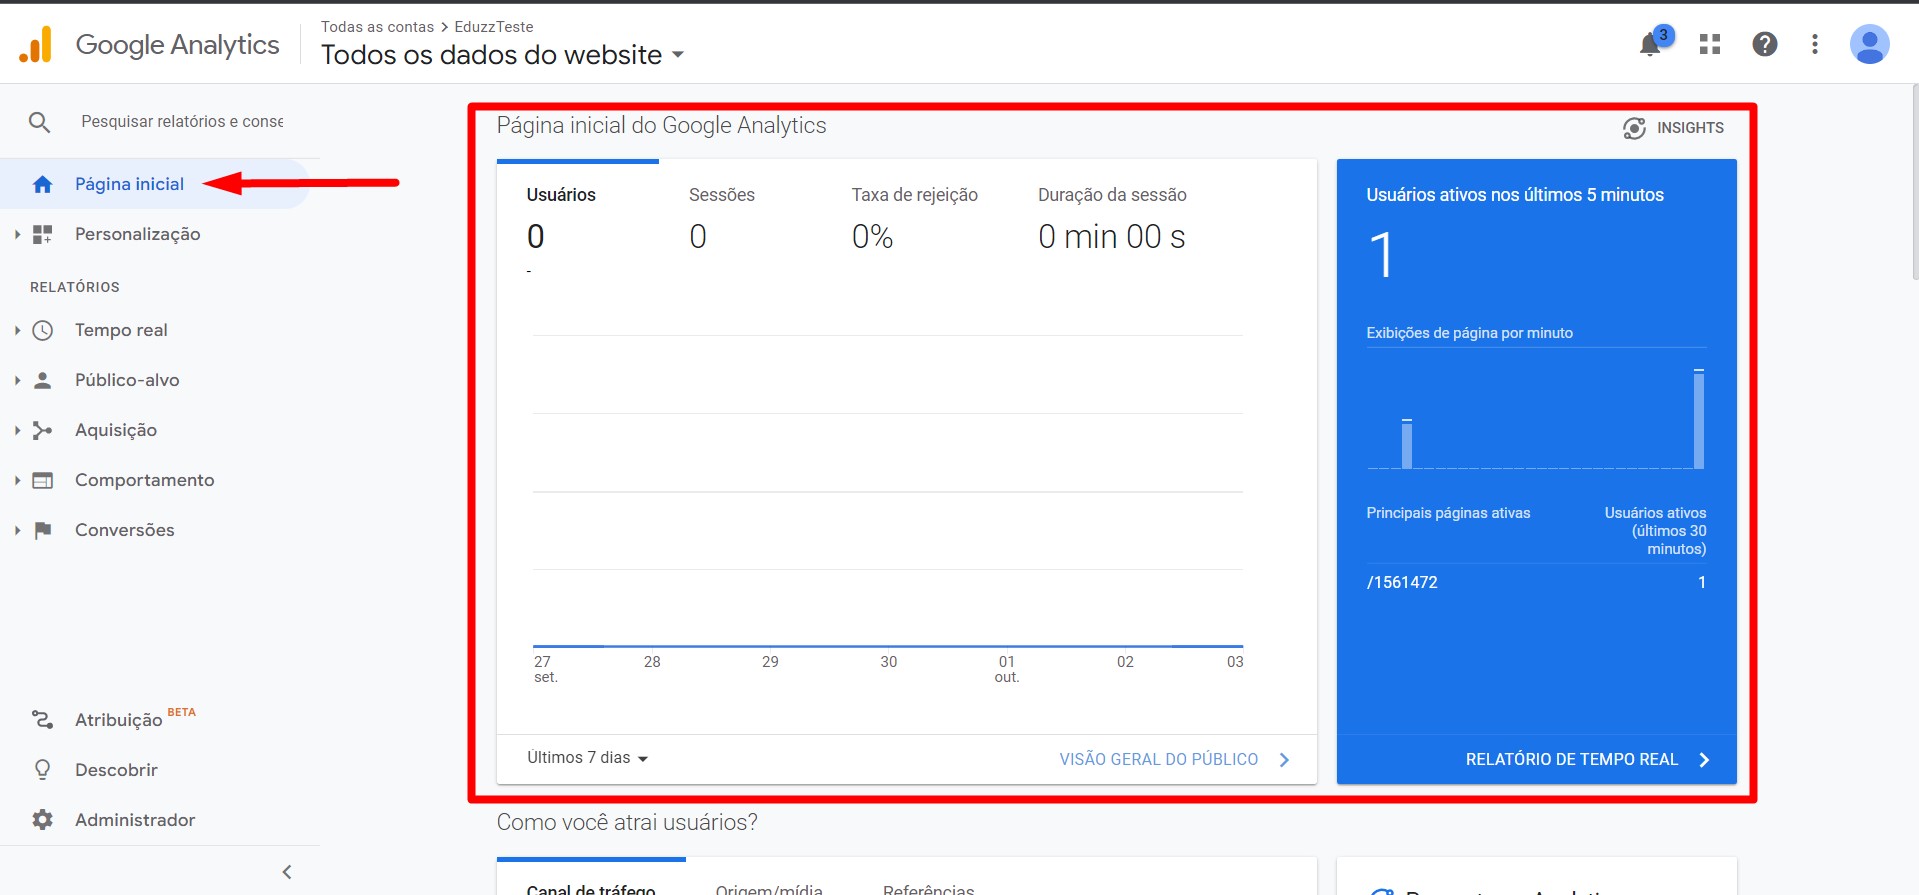This screenshot has width=1919, height=895.
Task: Open Público-alvo reports
Action: click(127, 380)
